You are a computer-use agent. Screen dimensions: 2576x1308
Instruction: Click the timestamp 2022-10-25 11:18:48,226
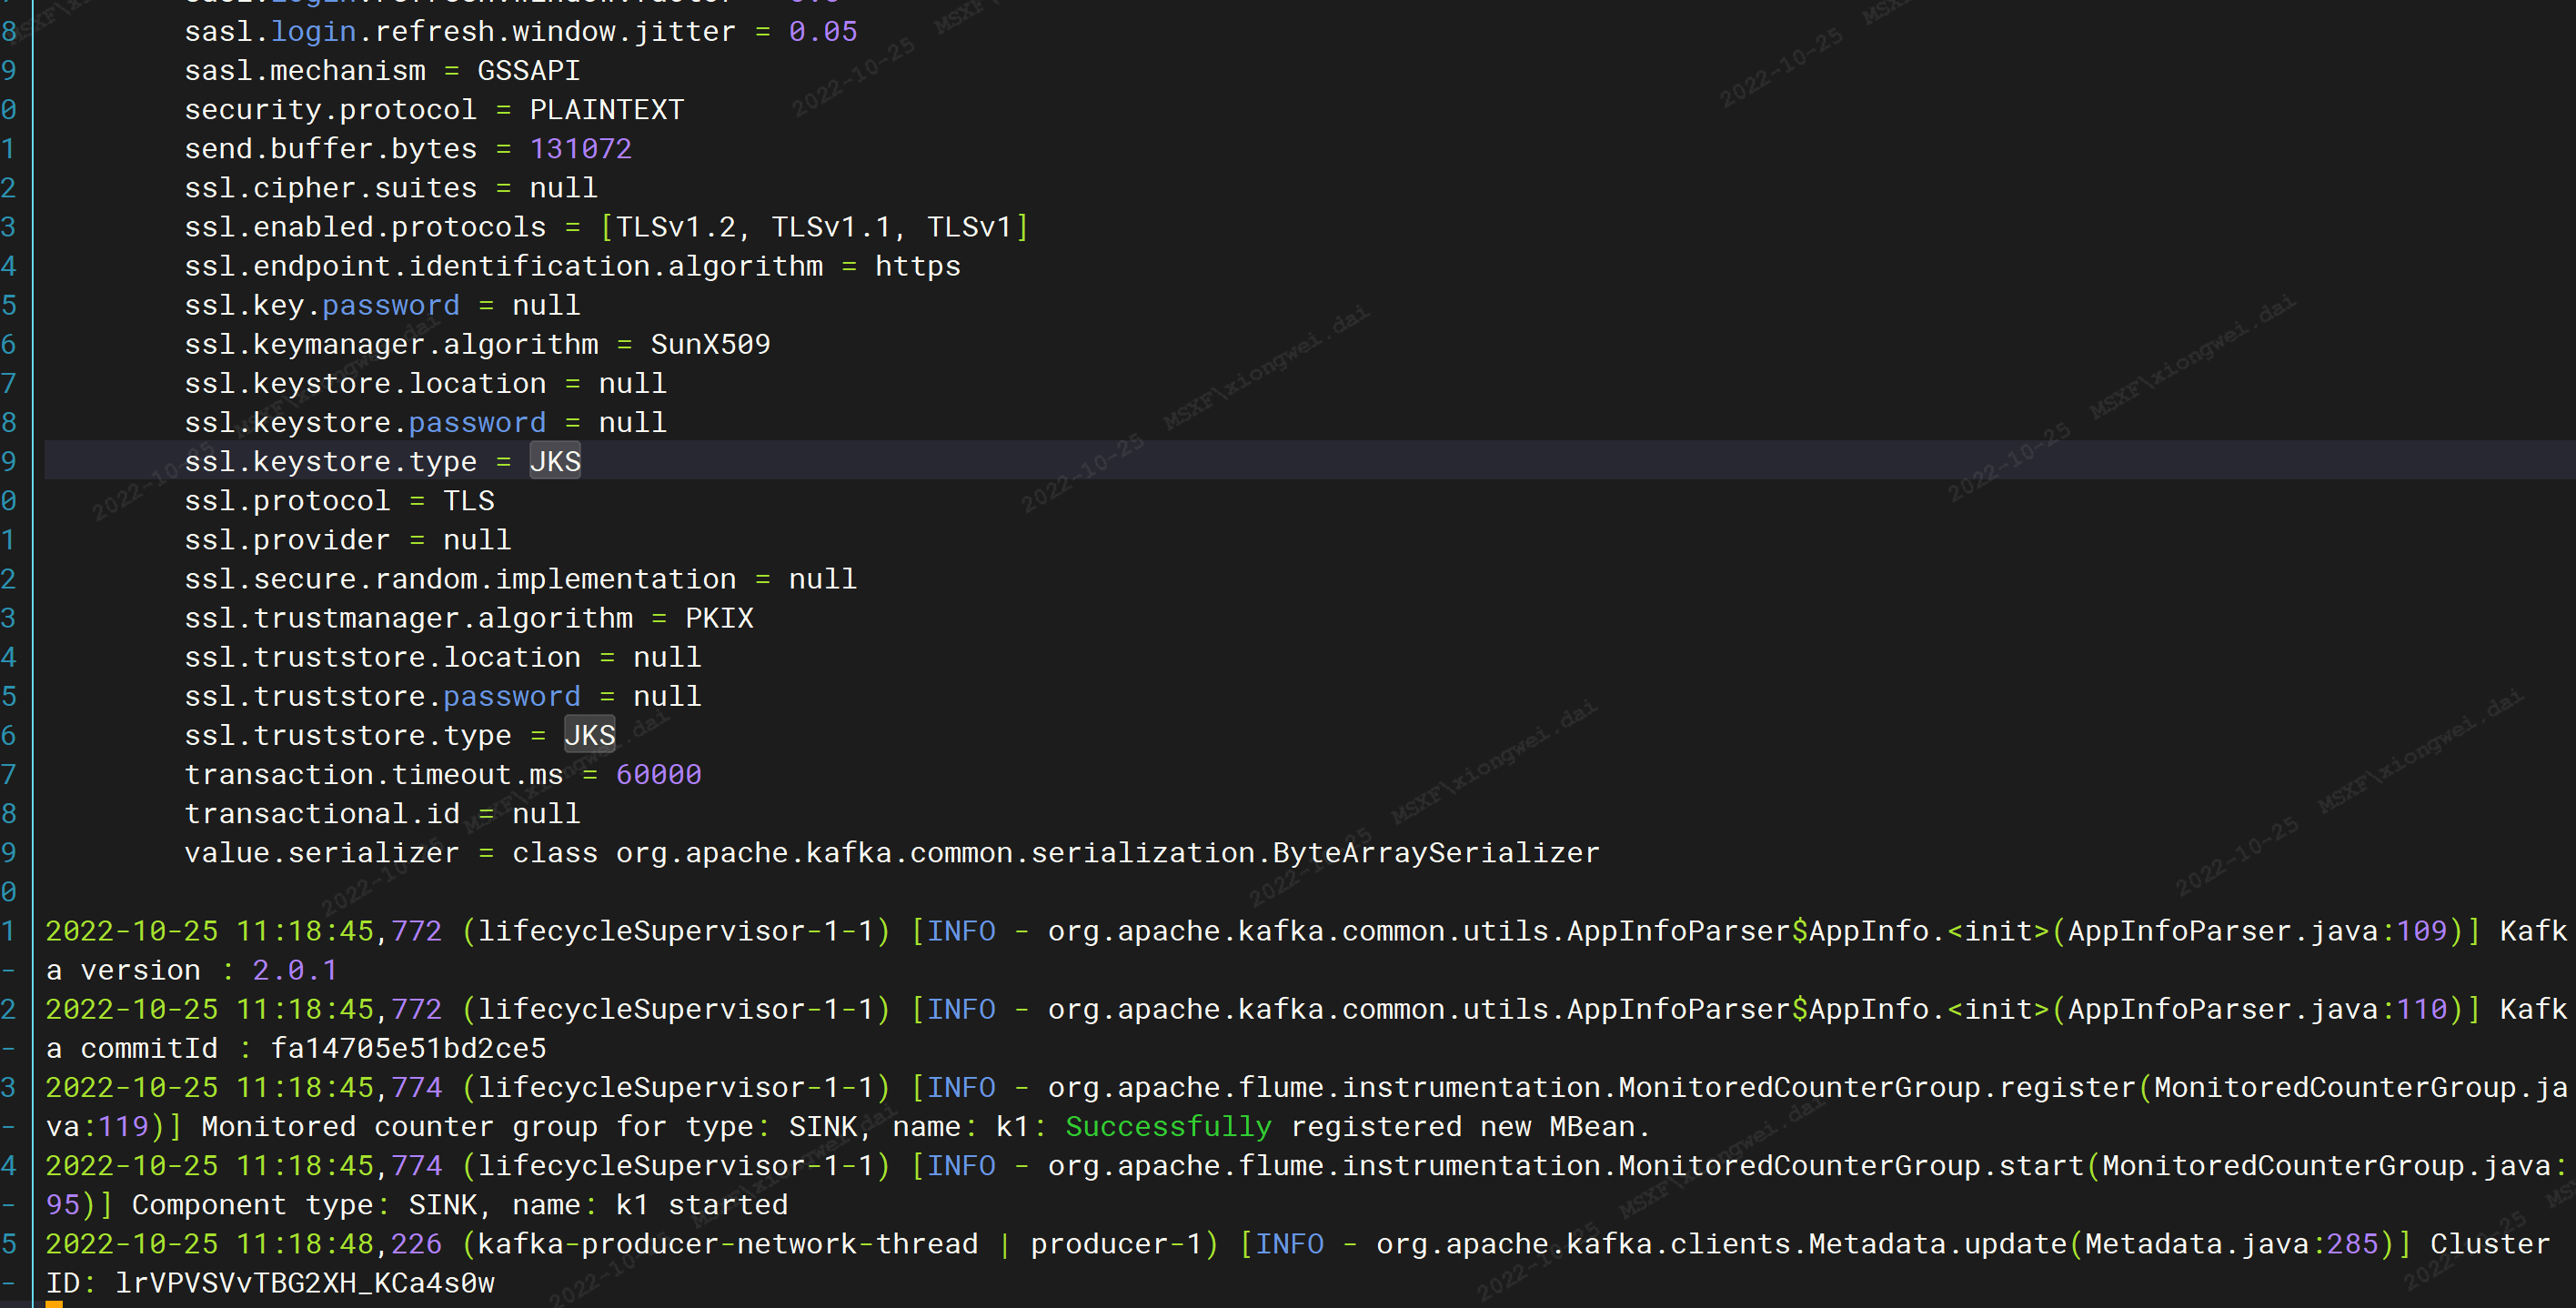244,1244
